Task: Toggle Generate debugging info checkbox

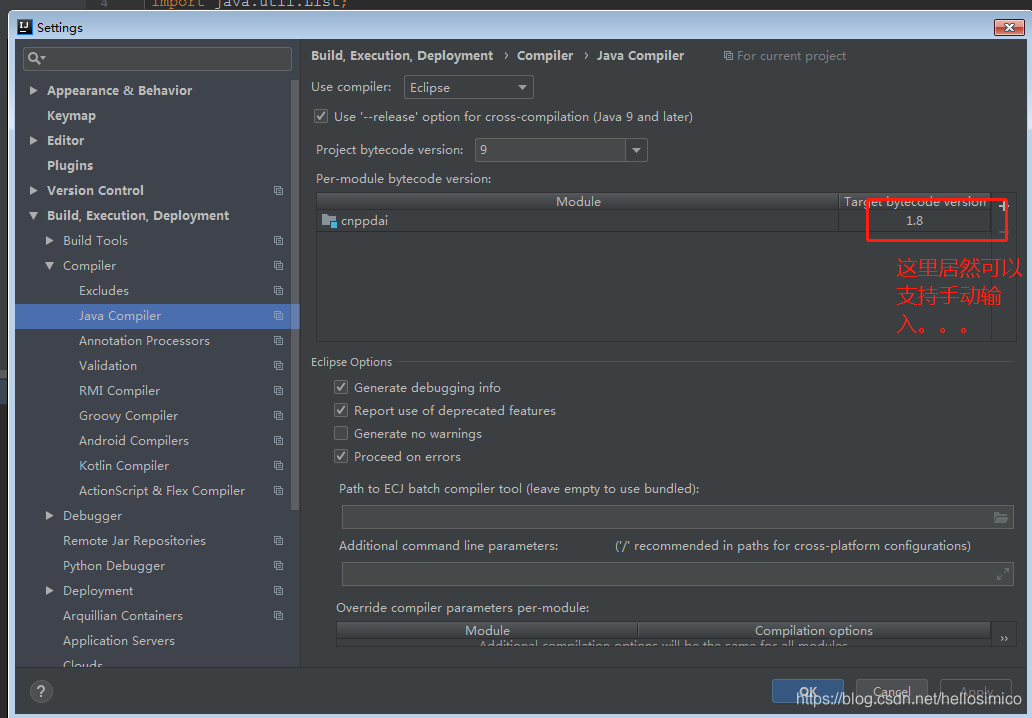Action: point(341,387)
